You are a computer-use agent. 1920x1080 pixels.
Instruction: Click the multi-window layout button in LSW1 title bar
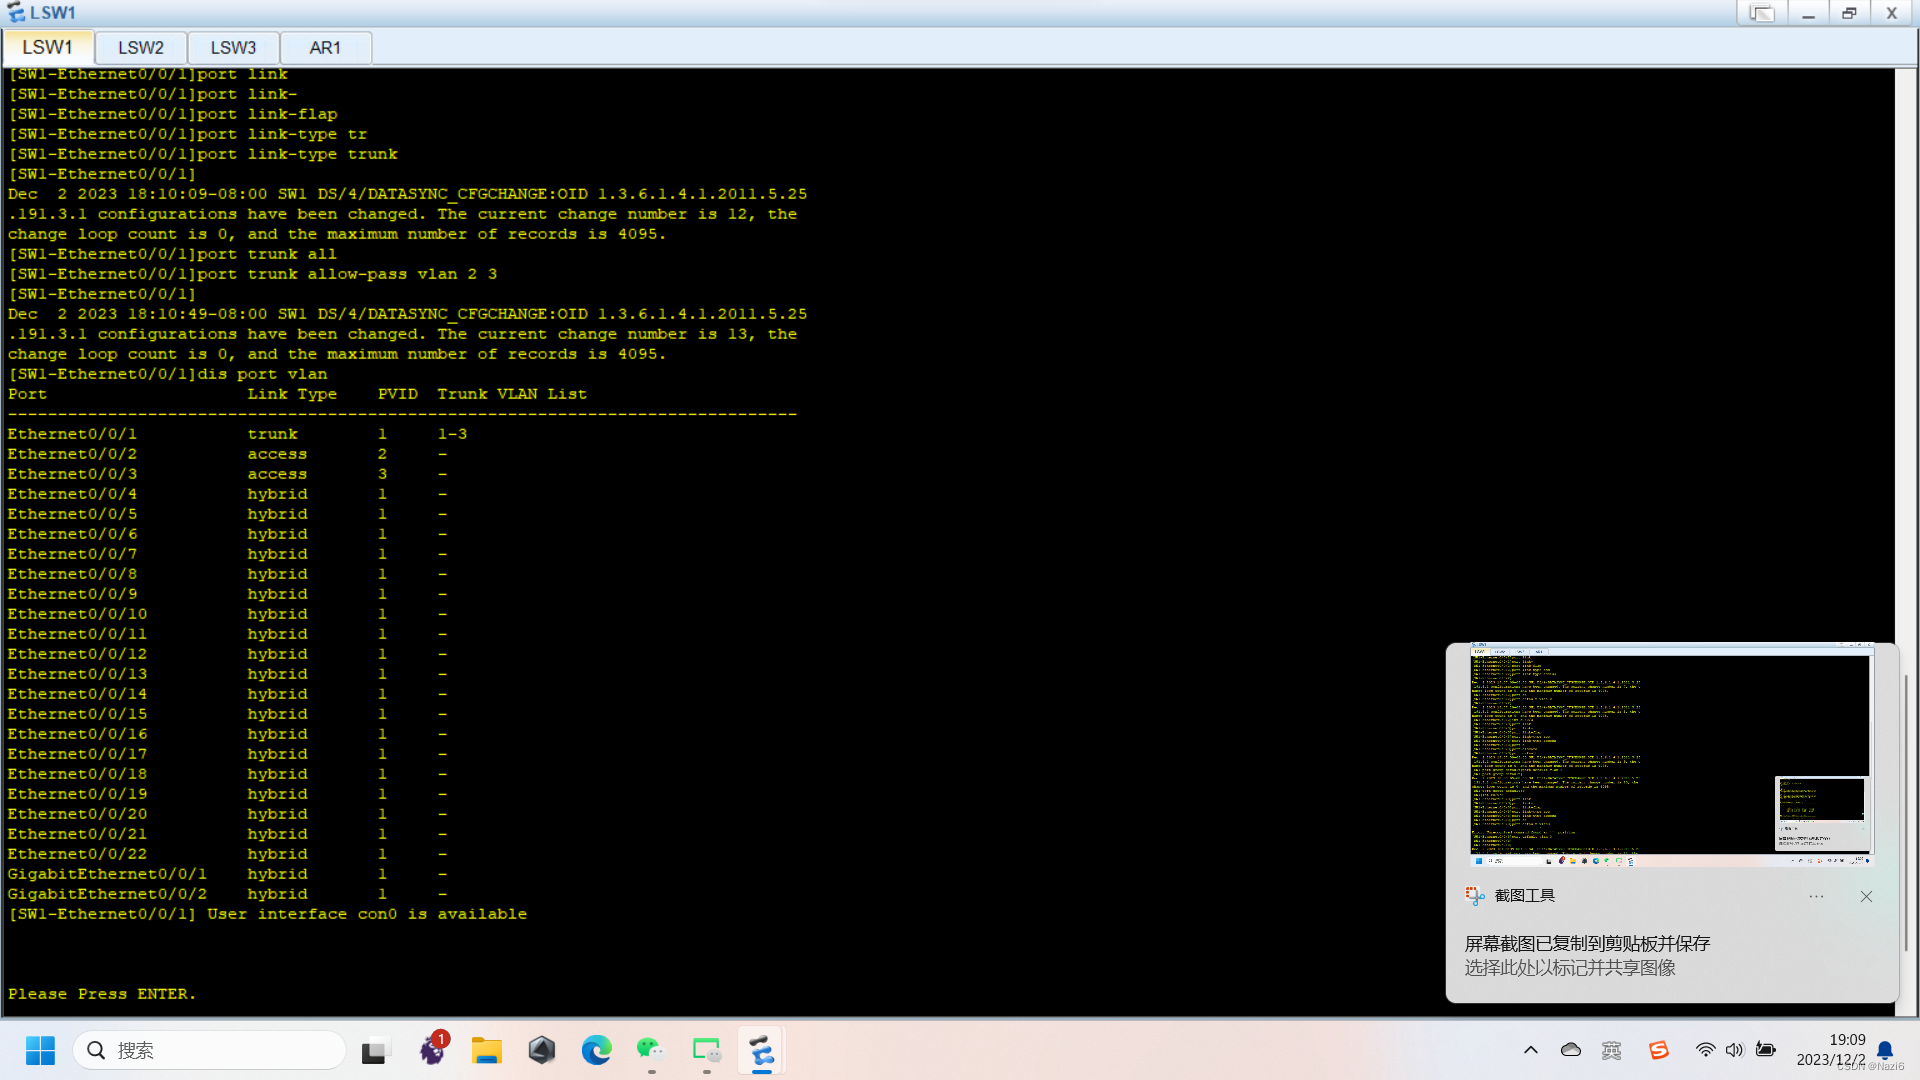(x=1762, y=13)
